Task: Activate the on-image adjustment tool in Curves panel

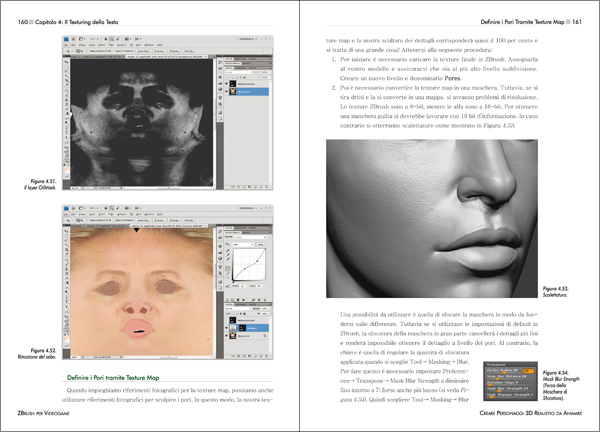Action: coord(227,245)
